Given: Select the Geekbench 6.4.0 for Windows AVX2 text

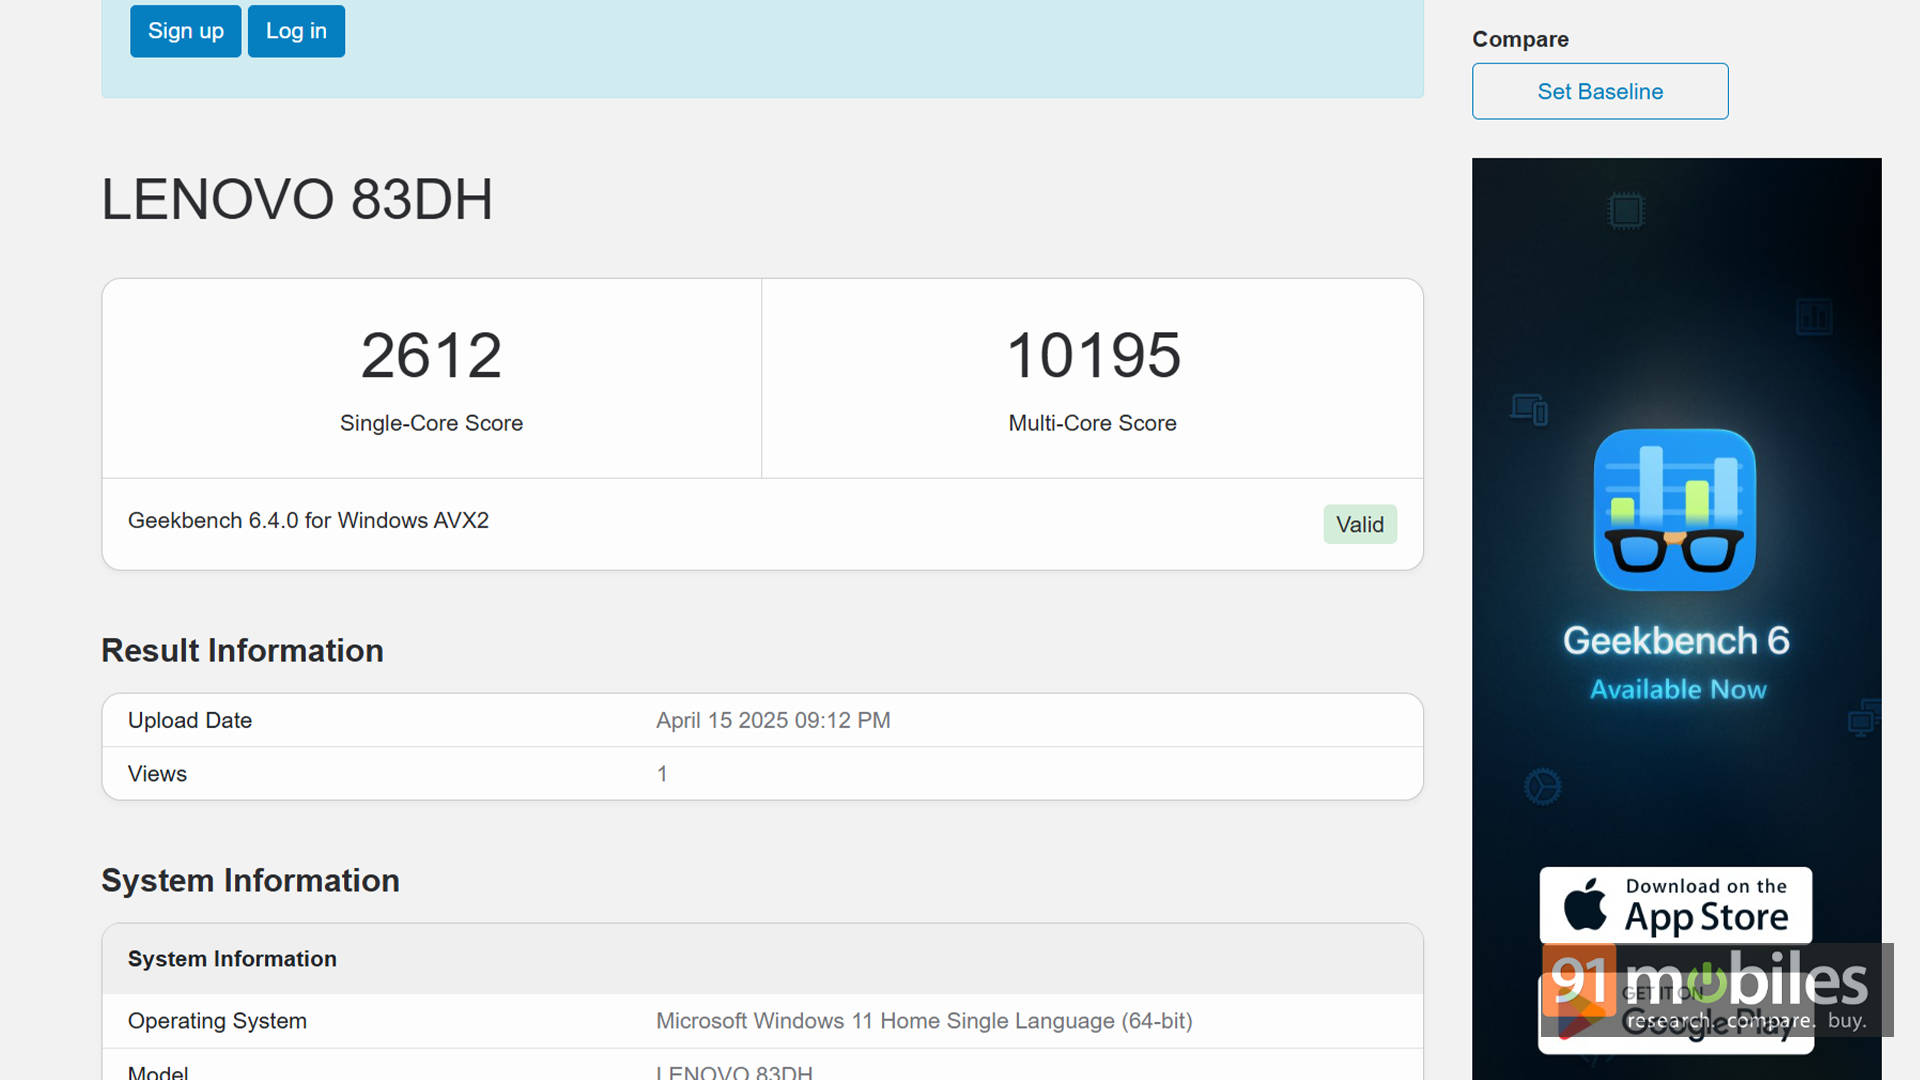Looking at the screenshot, I should [308, 521].
